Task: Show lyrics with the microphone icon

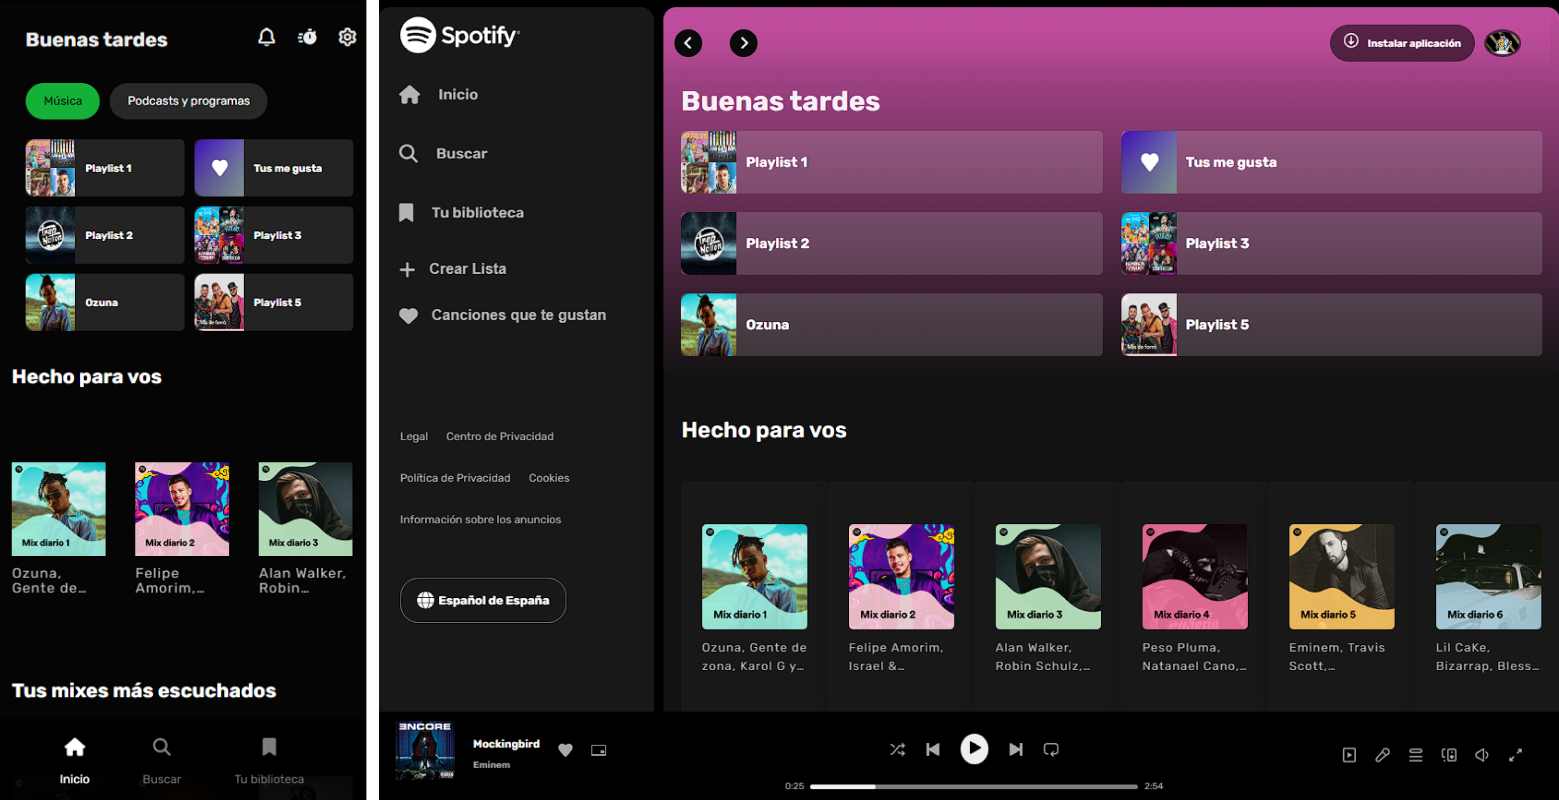Action: (x=1382, y=755)
